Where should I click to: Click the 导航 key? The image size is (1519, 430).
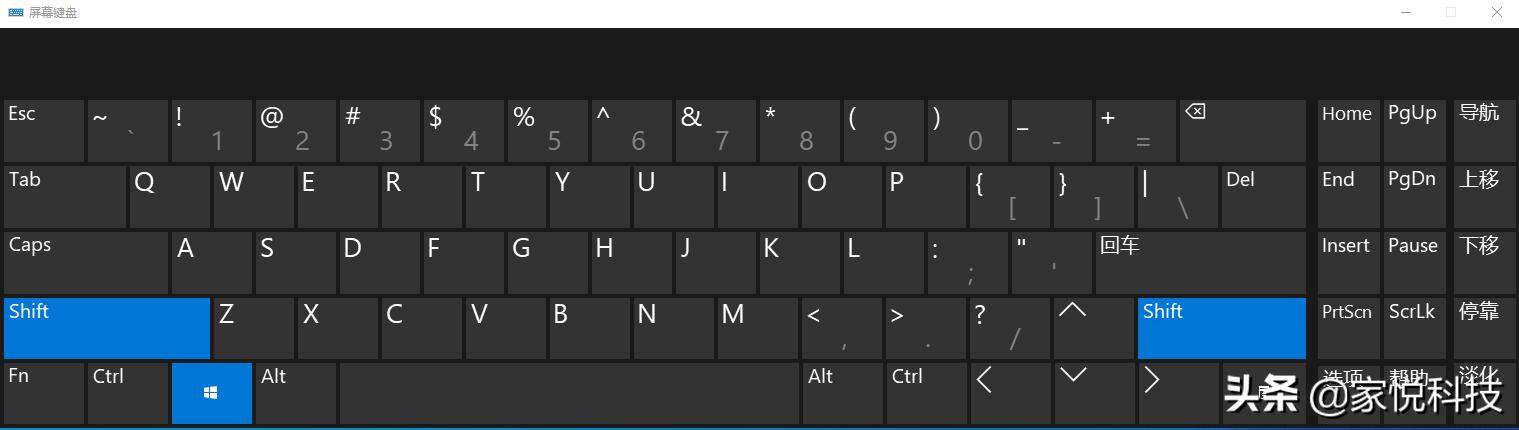click(x=1479, y=131)
